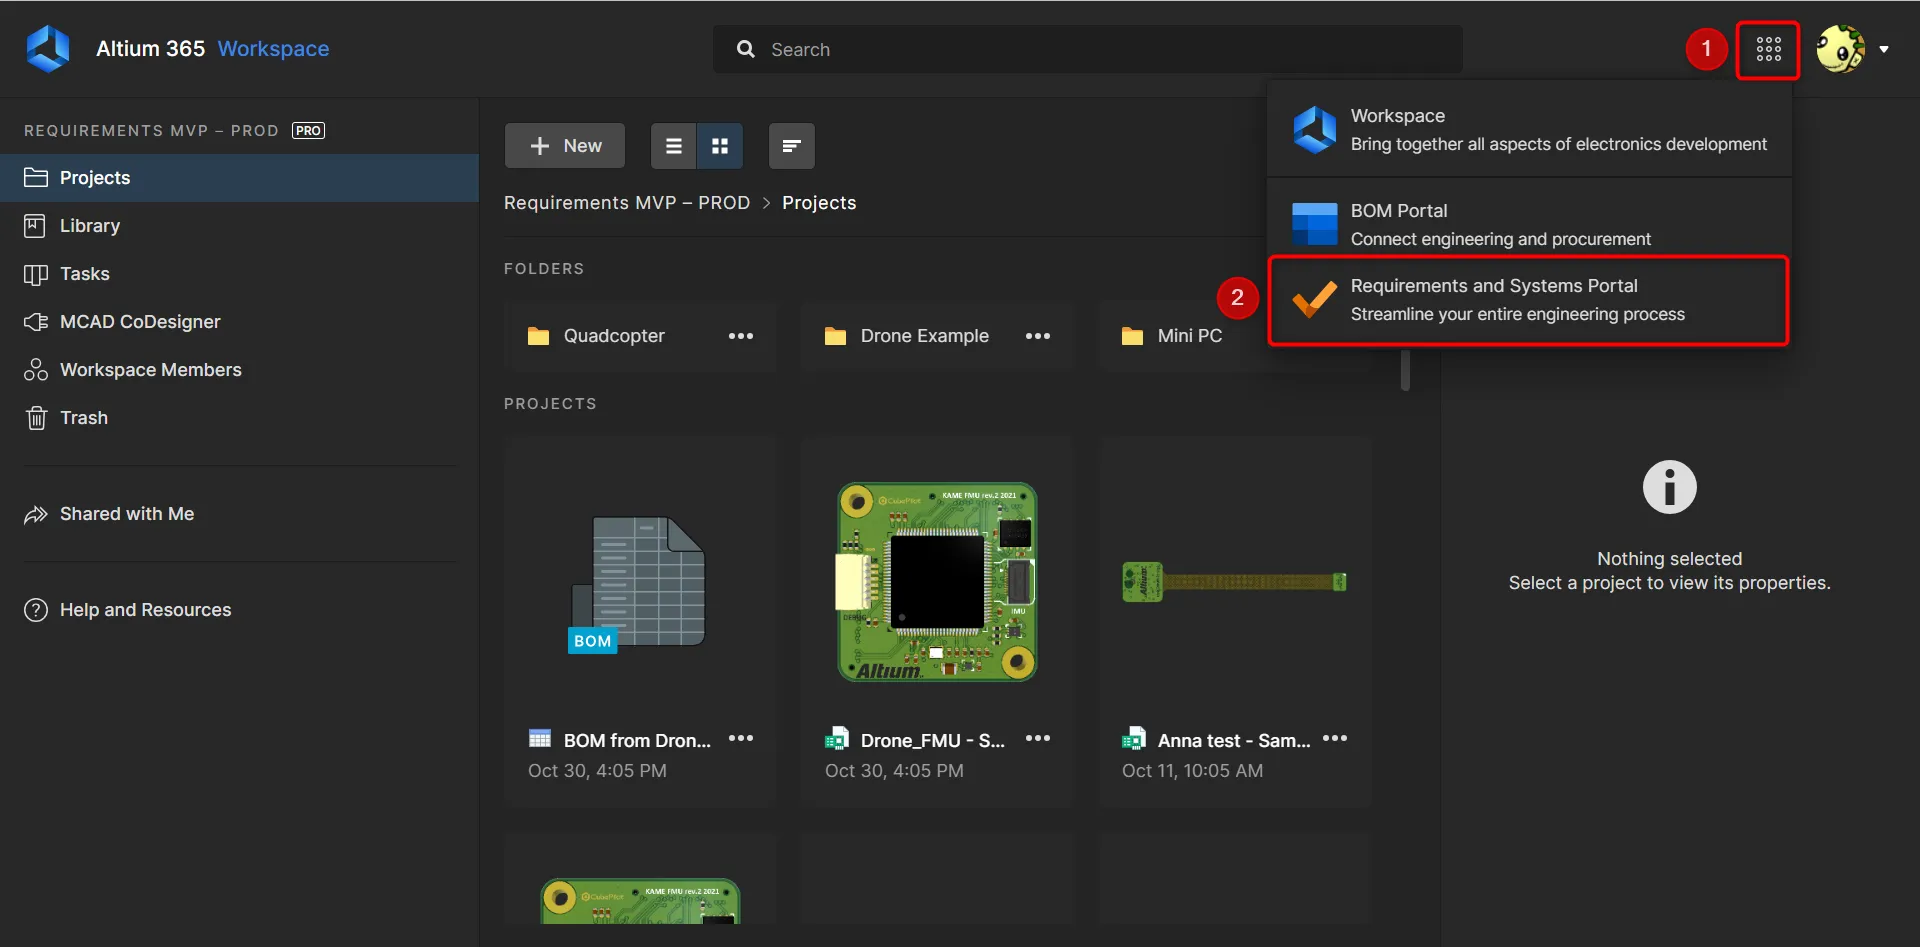Screen dimensions: 1920x947
Task: Click Requirements MVP – PROD breadcrumb link
Action: coord(627,203)
